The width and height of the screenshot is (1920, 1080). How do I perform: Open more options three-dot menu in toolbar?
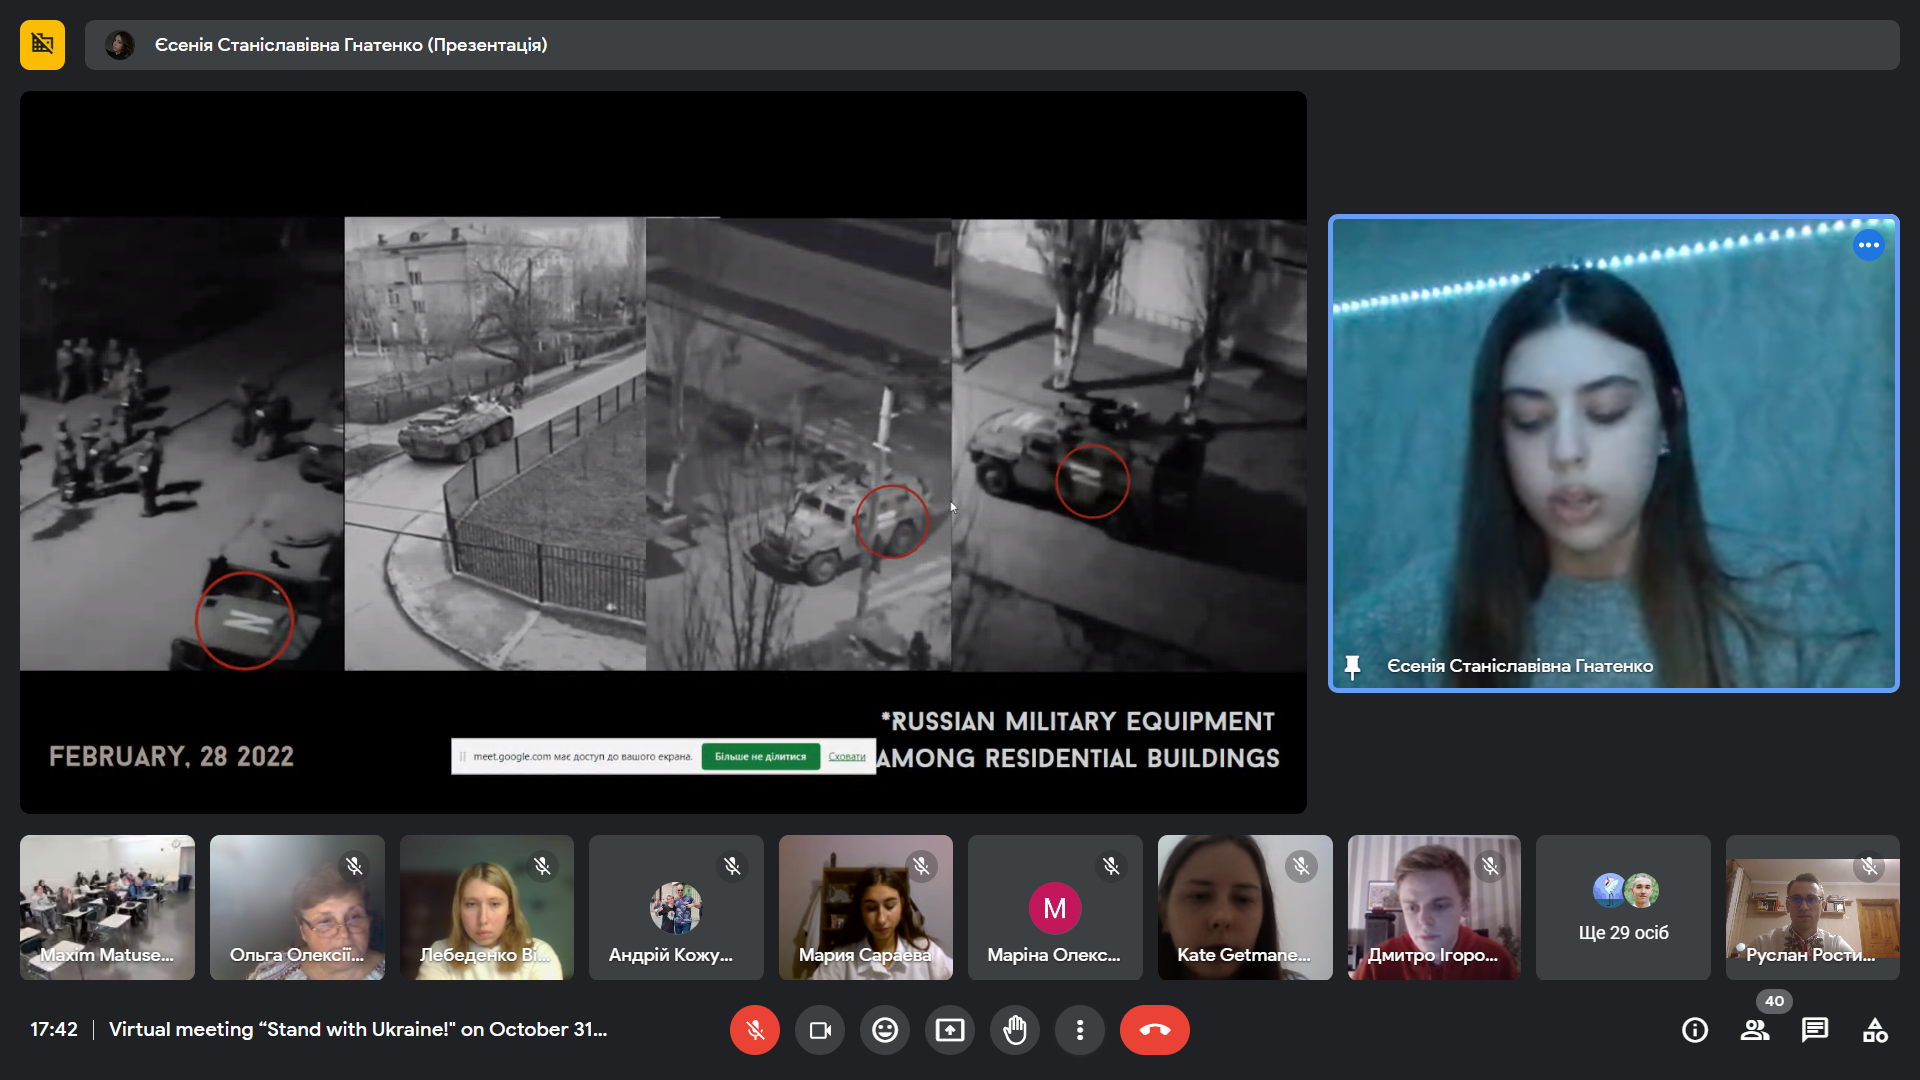1079,1030
